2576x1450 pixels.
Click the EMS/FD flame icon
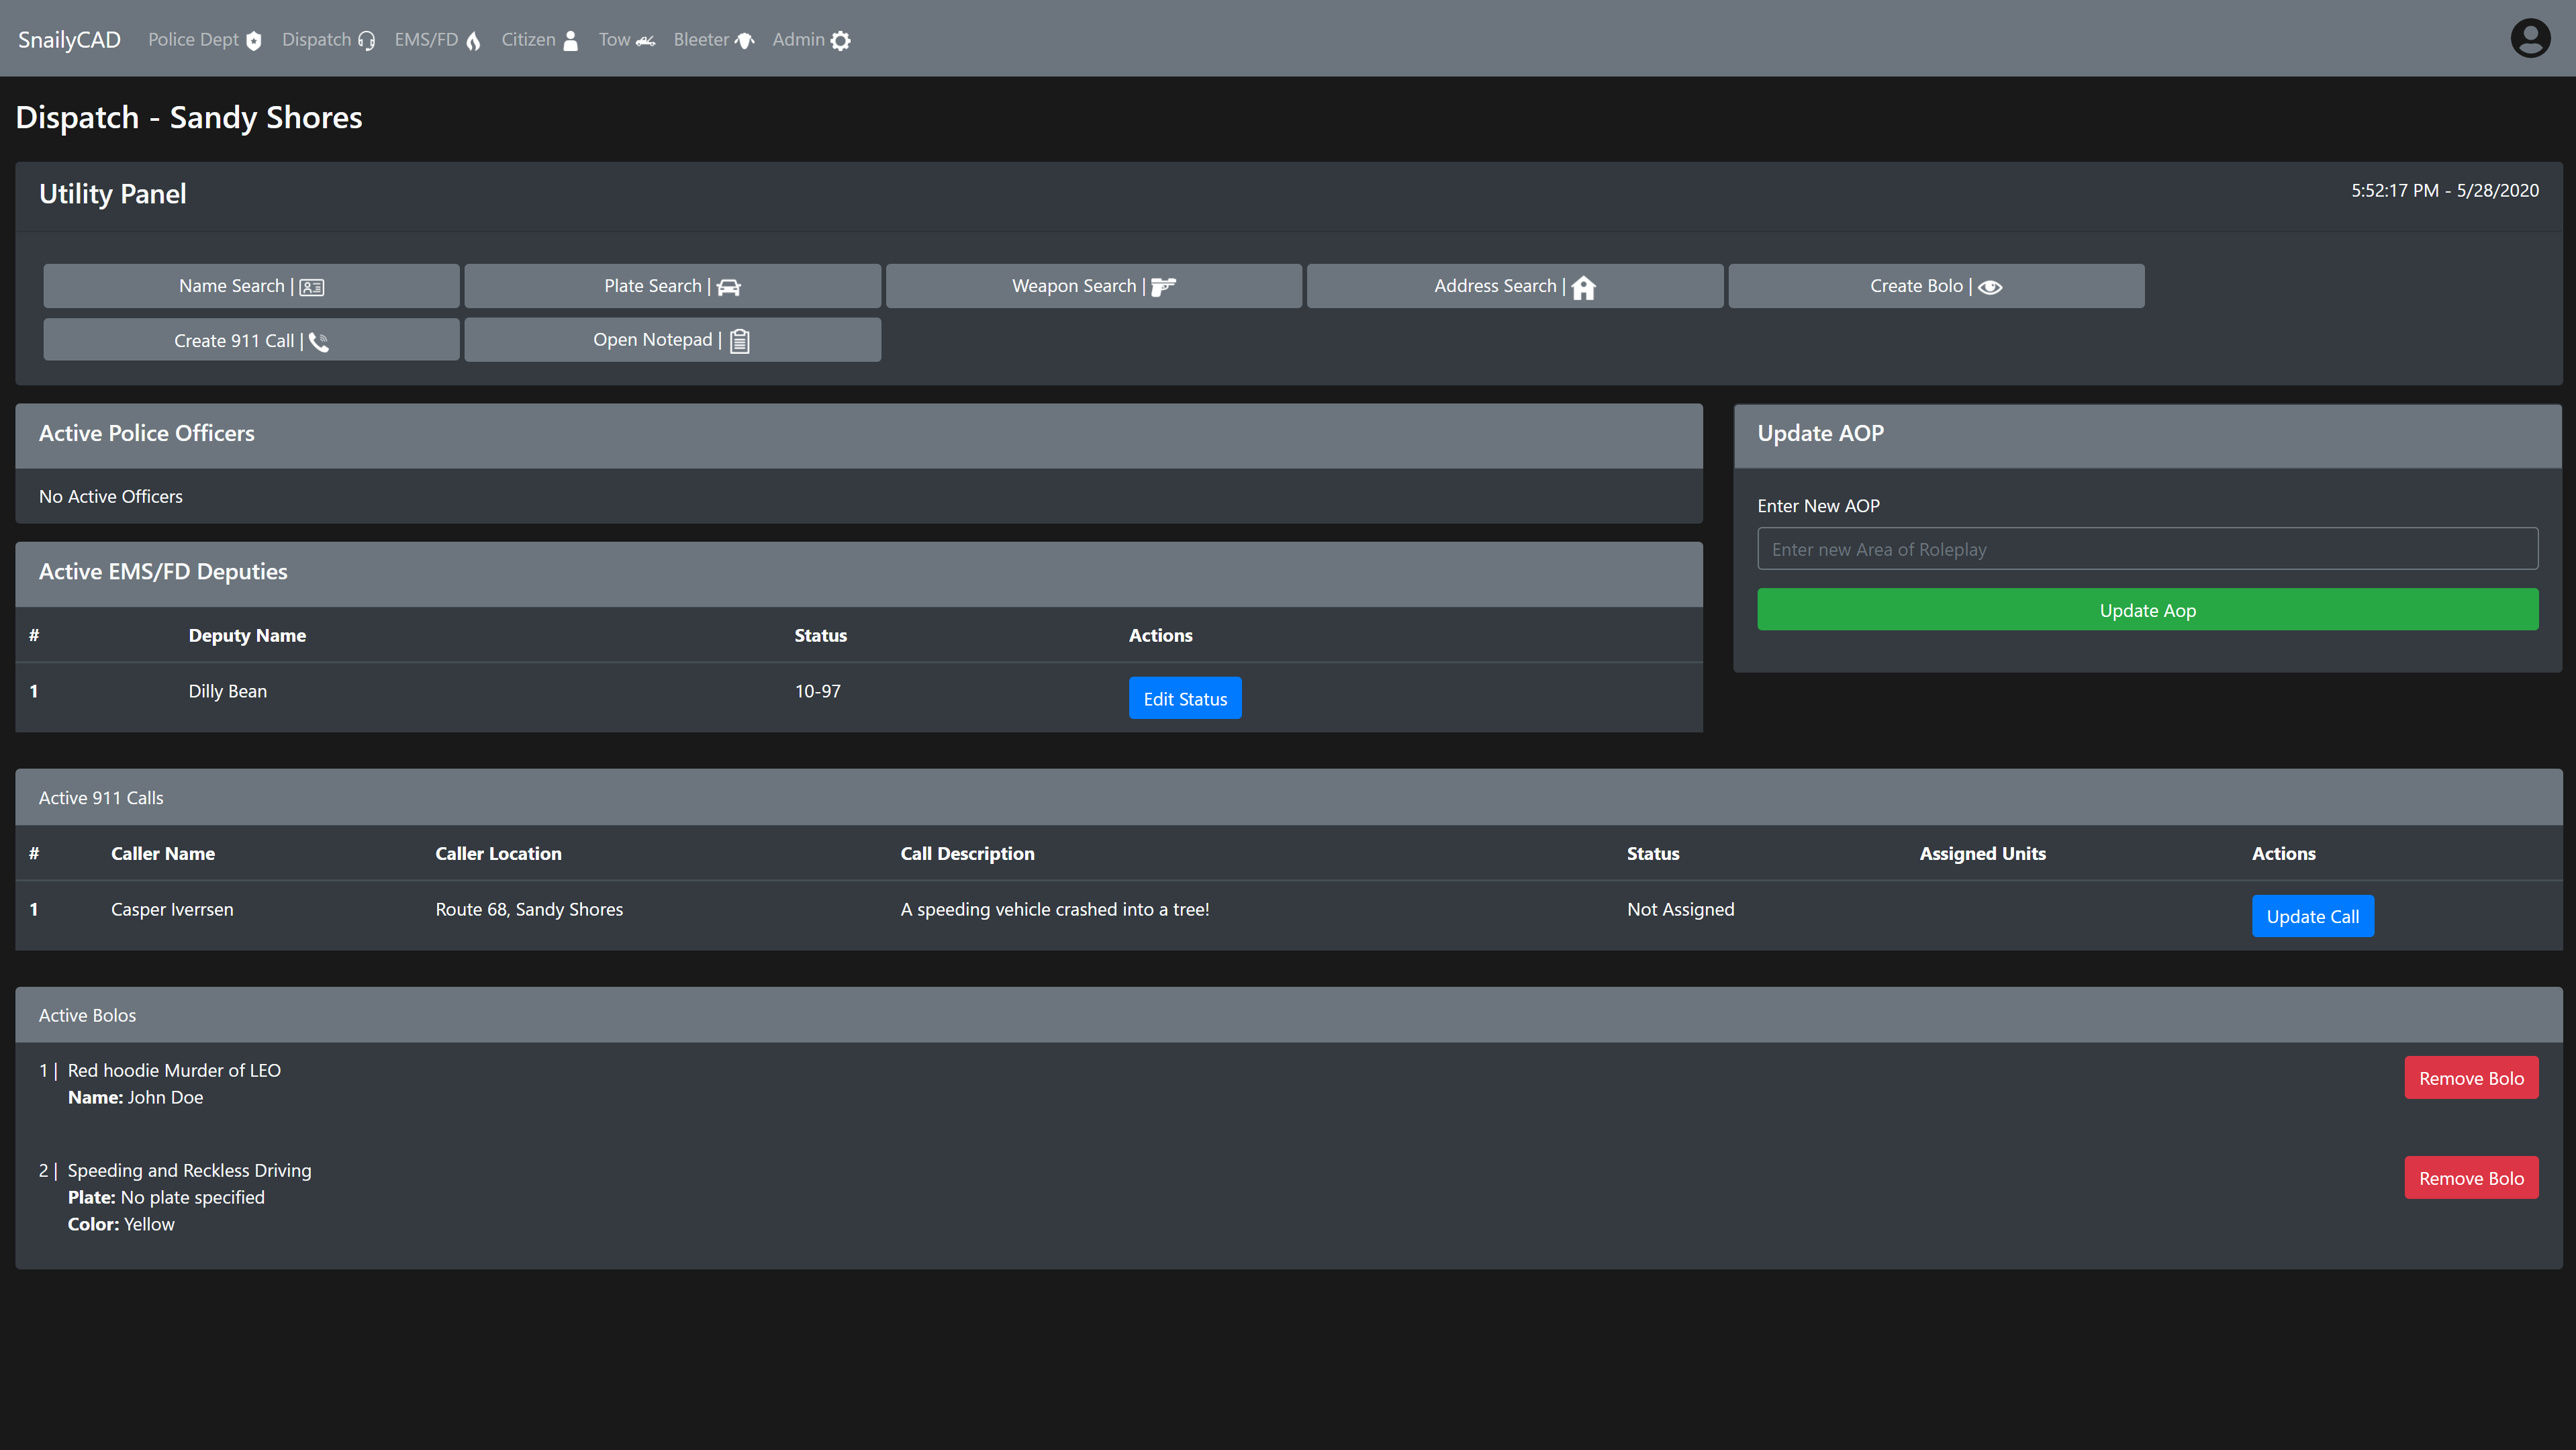point(473,41)
